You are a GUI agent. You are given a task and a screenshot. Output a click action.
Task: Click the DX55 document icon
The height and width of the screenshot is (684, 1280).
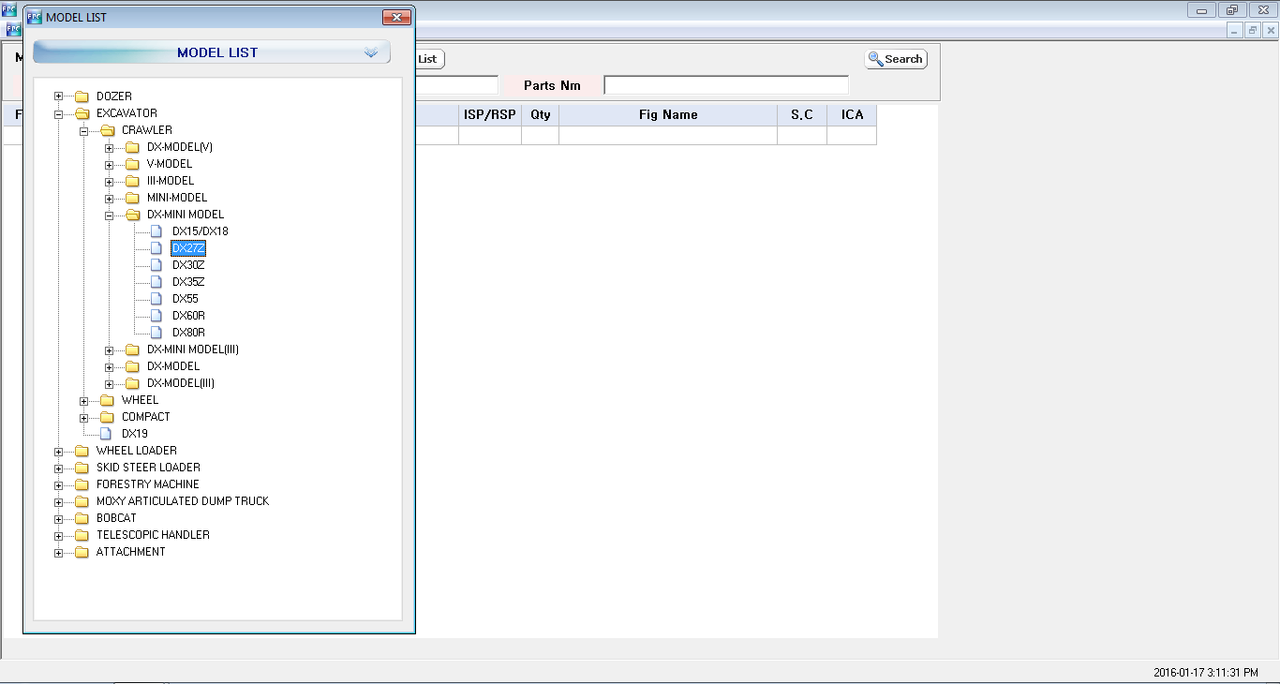(155, 299)
